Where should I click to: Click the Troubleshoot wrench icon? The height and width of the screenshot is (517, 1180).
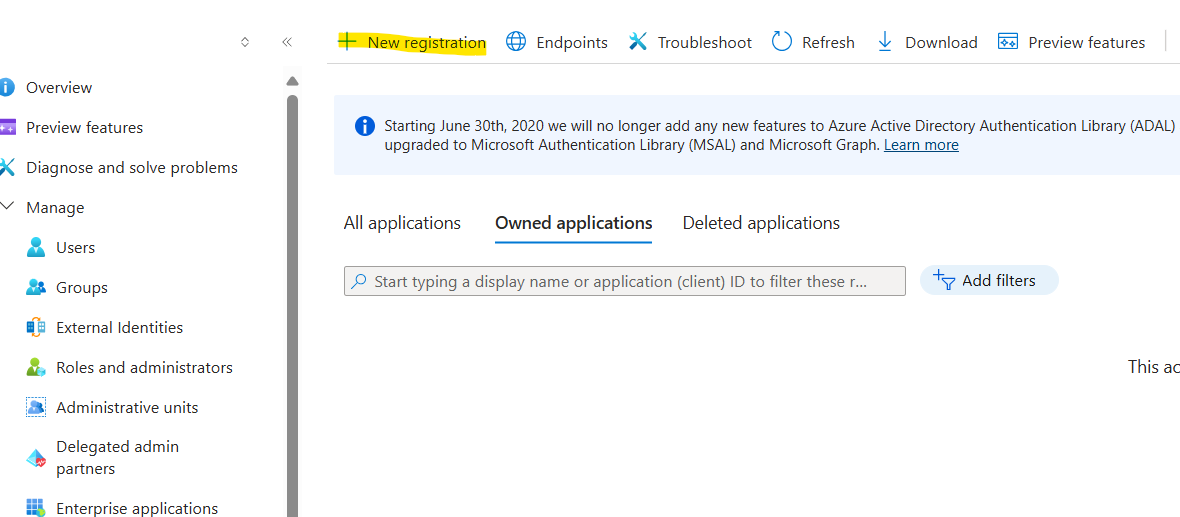638,41
